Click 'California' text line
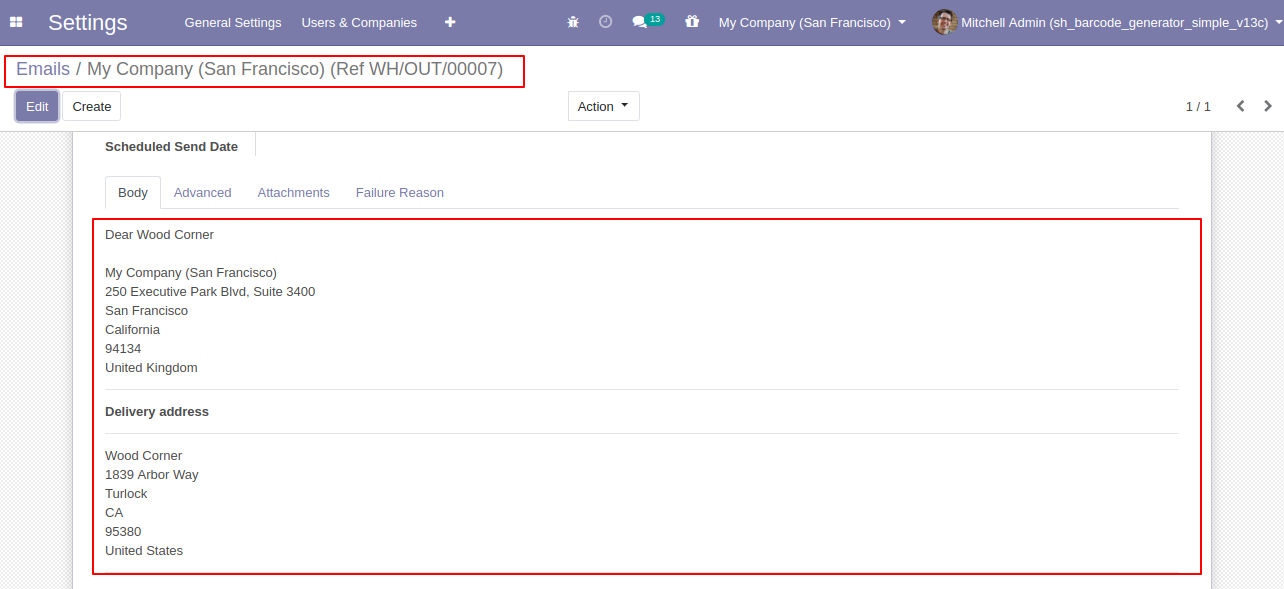The height and width of the screenshot is (589, 1284). pyautogui.click(x=132, y=329)
